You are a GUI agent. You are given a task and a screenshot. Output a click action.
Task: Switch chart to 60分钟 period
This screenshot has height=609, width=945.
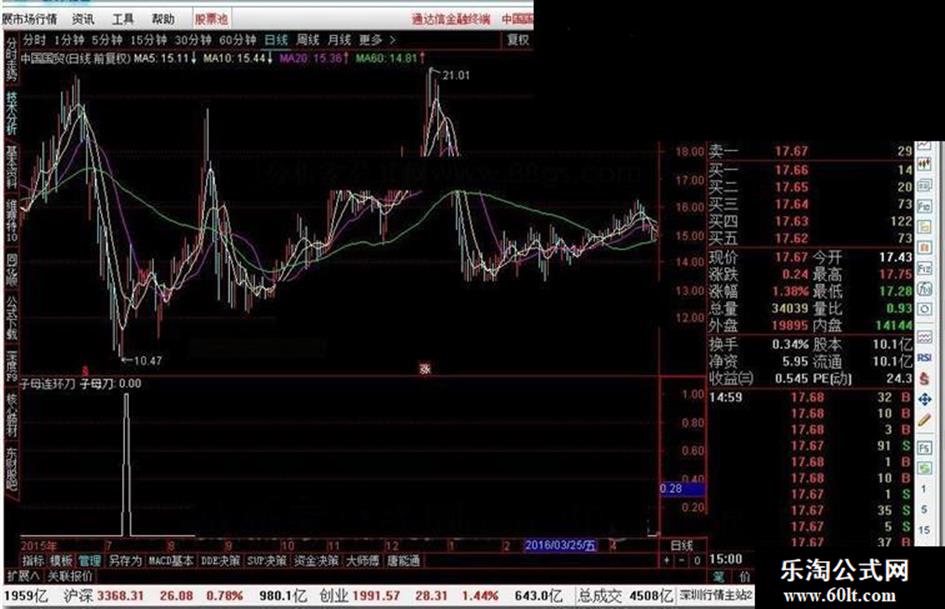pyautogui.click(x=237, y=40)
